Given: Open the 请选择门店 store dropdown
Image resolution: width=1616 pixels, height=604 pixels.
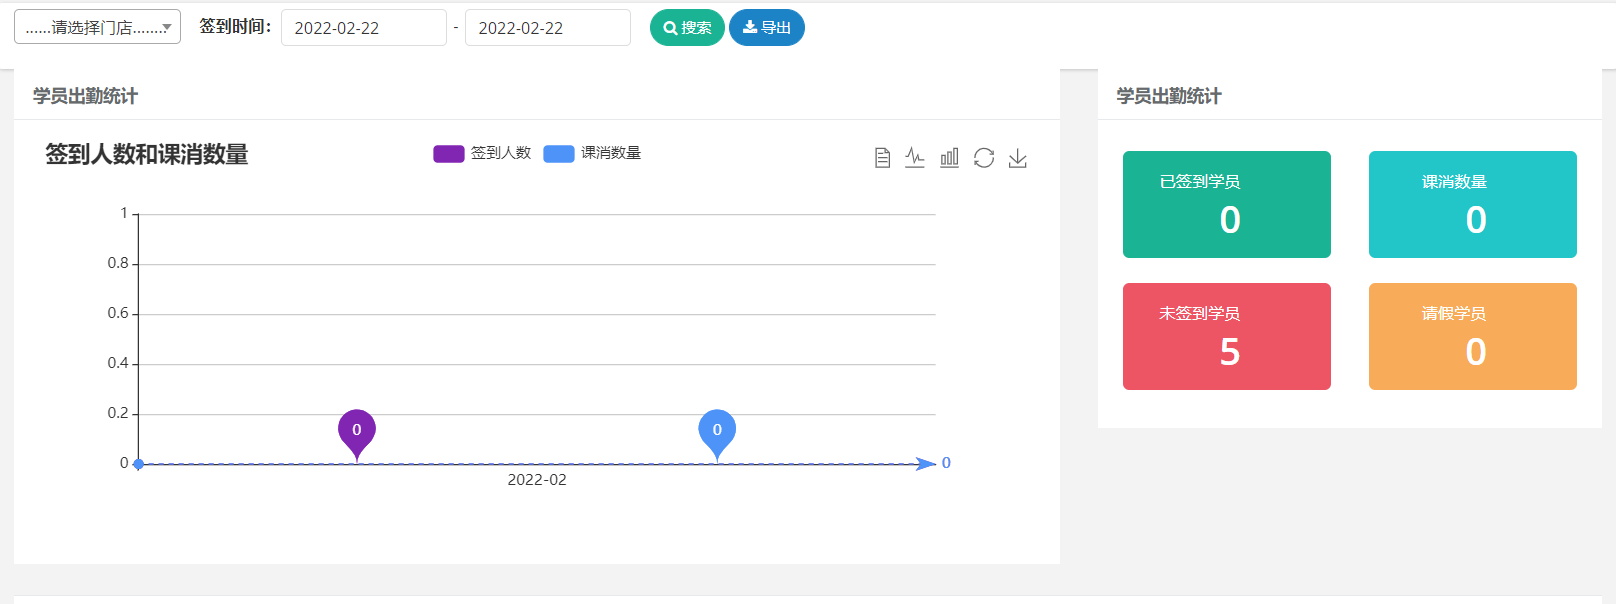Looking at the screenshot, I should coord(97,27).
